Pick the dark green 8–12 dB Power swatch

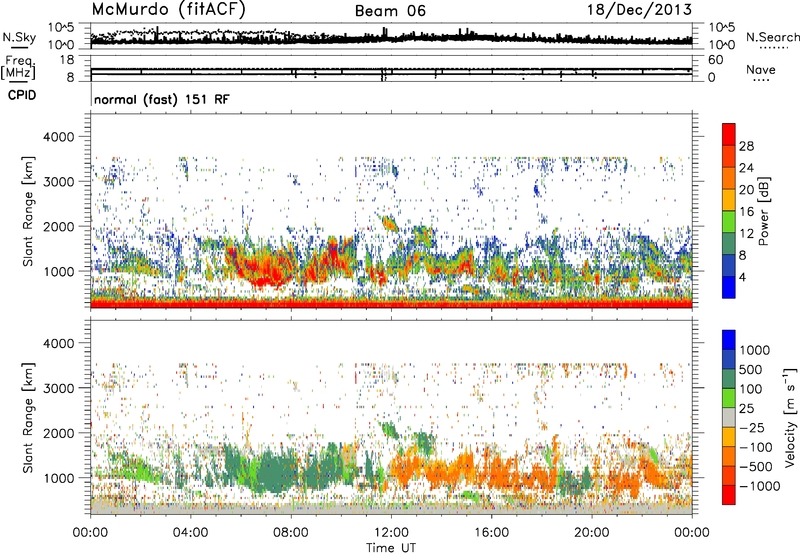(x=729, y=243)
